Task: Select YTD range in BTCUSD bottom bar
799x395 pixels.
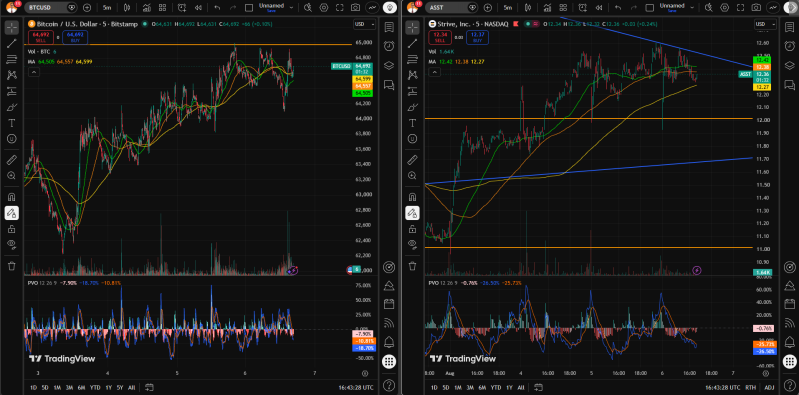Action: pyautogui.click(x=95, y=387)
